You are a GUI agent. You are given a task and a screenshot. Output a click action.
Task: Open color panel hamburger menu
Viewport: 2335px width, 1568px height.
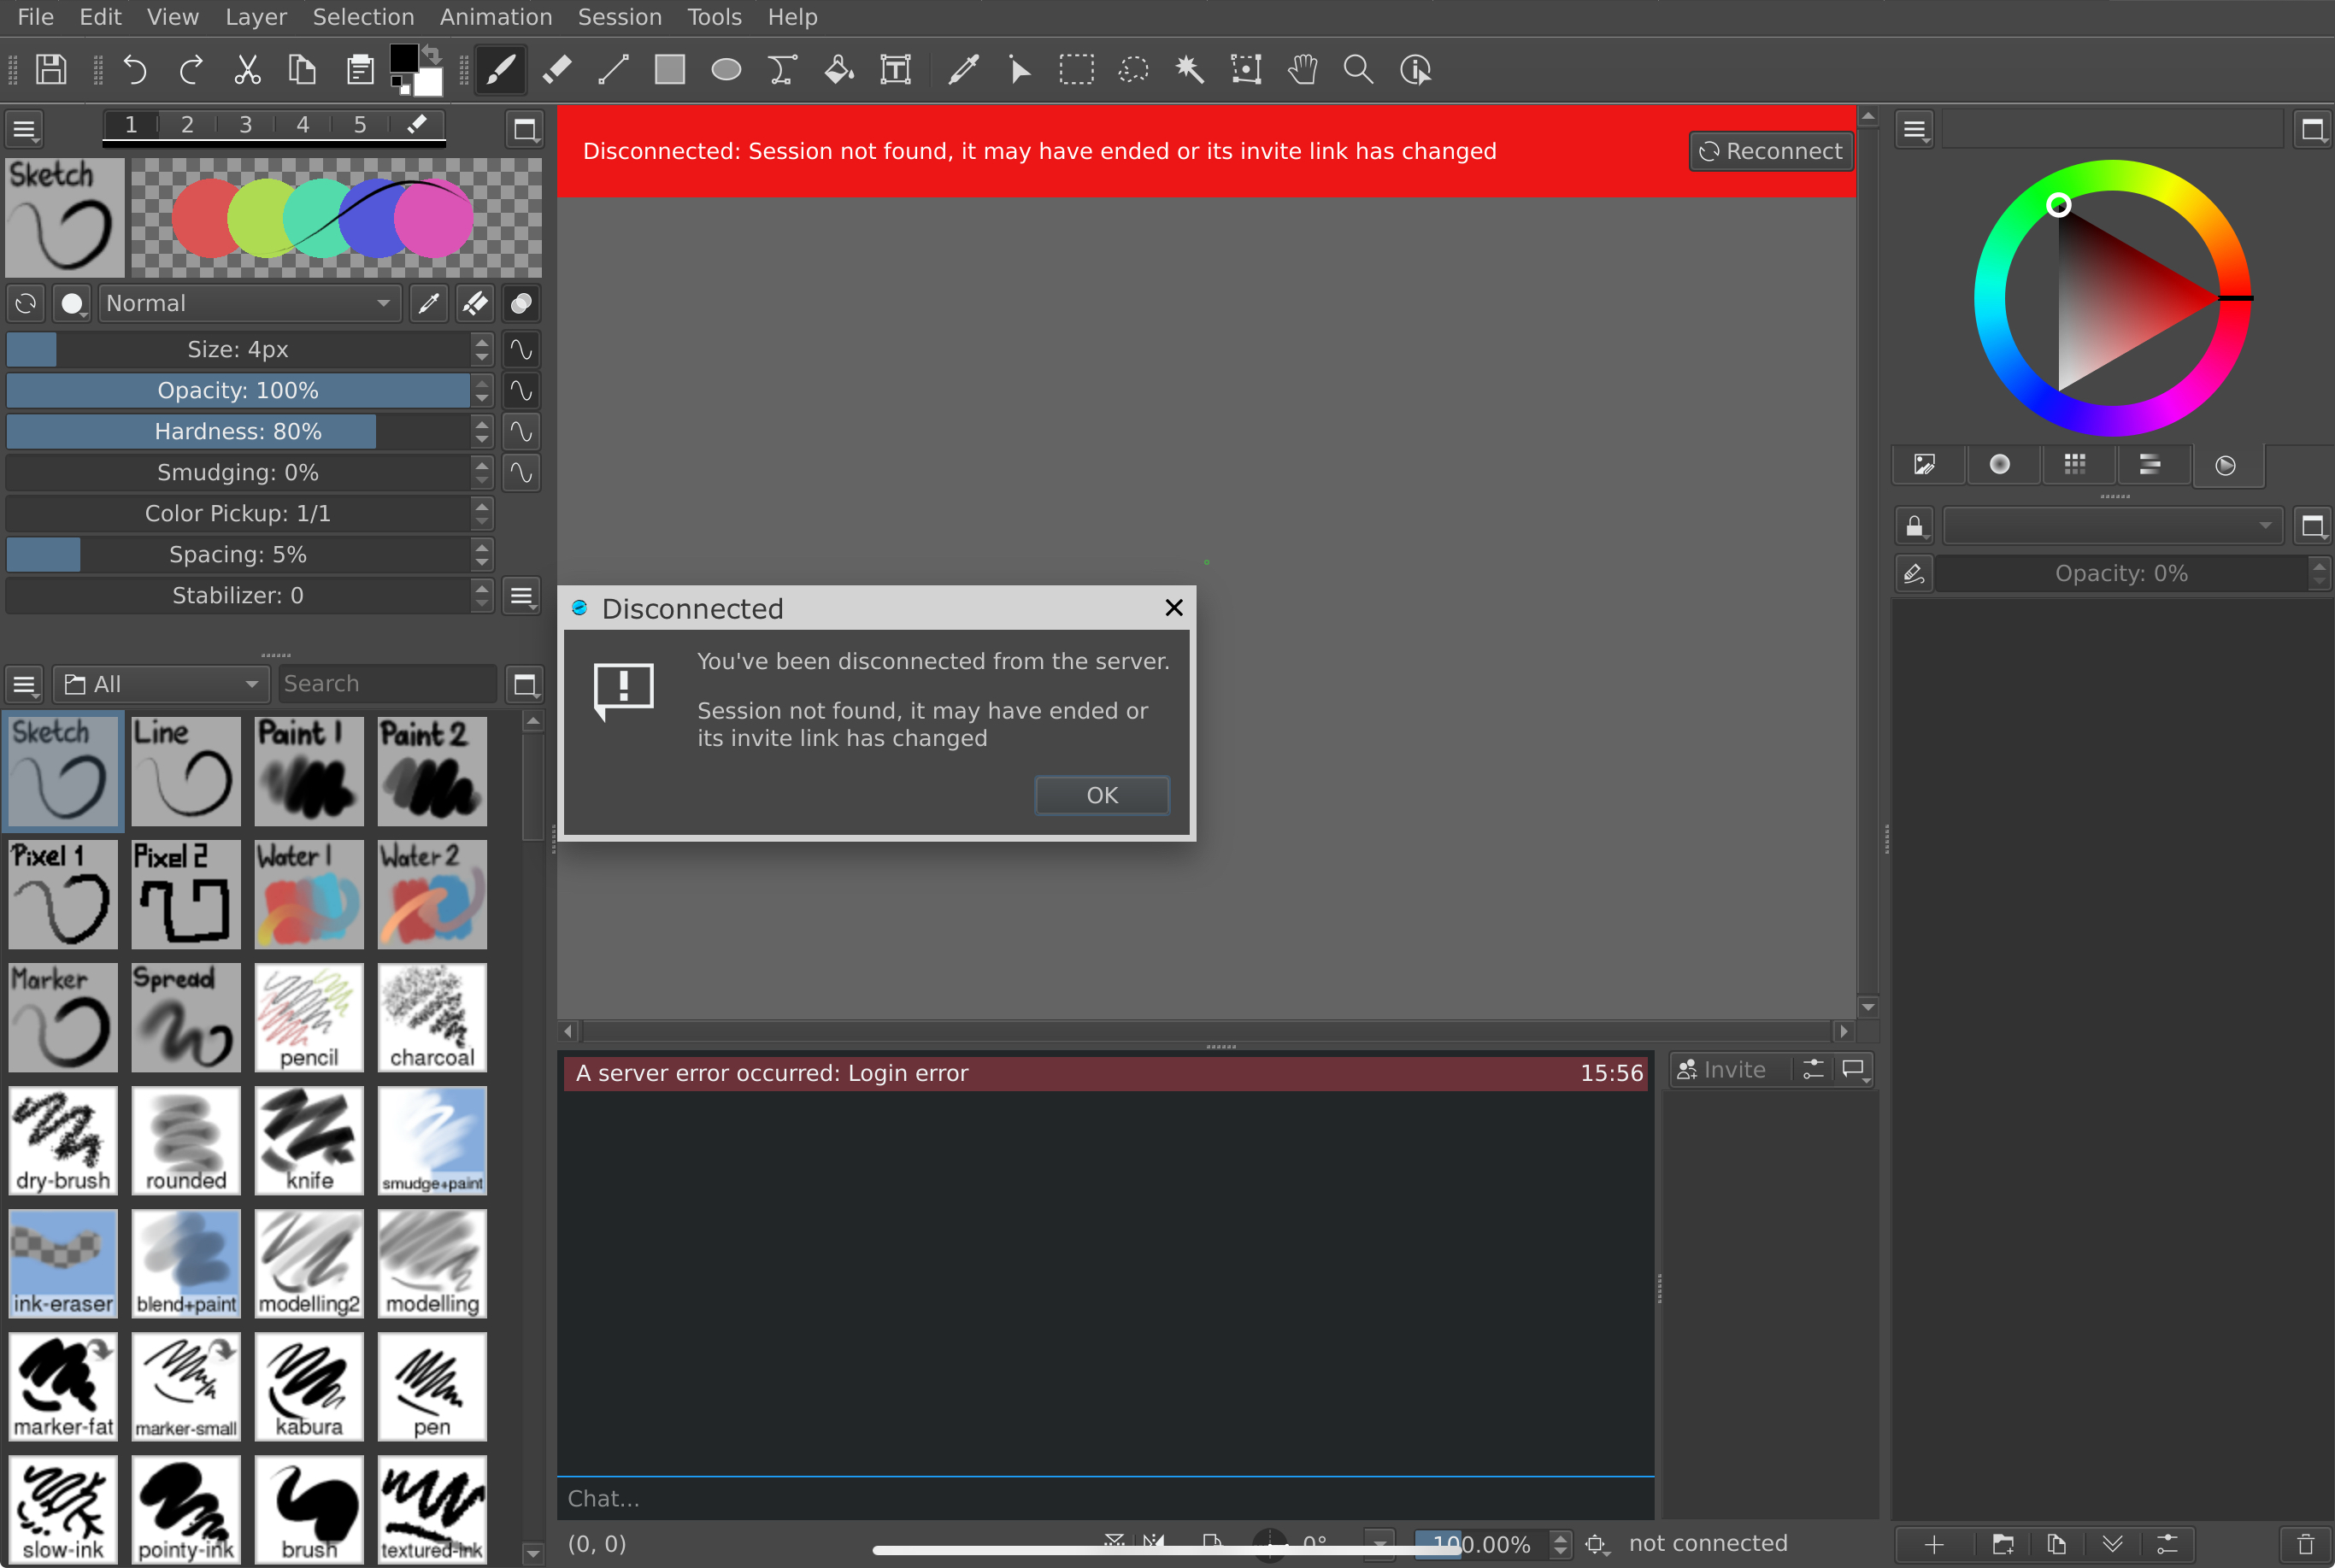(x=1914, y=129)
